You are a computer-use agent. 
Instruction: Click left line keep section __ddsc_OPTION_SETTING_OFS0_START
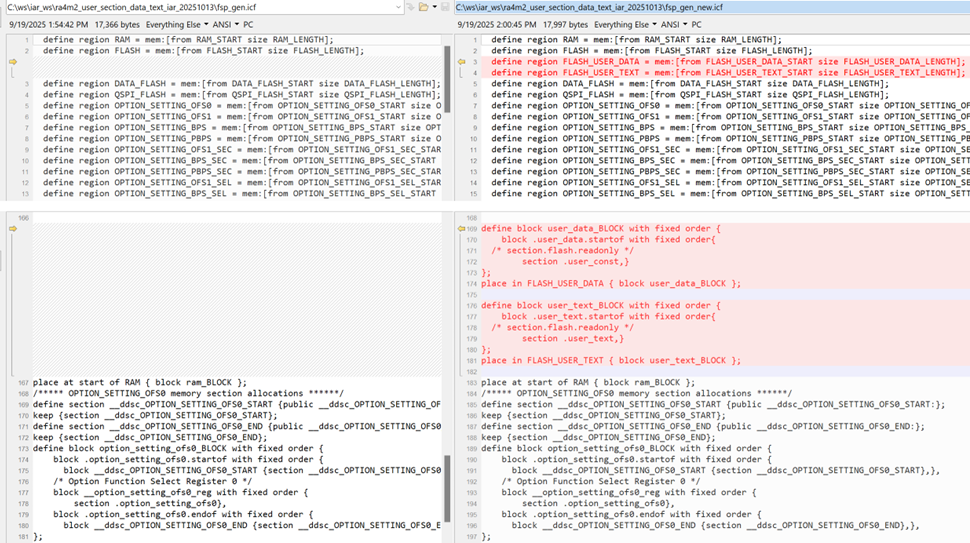click(x=155, y=416)
